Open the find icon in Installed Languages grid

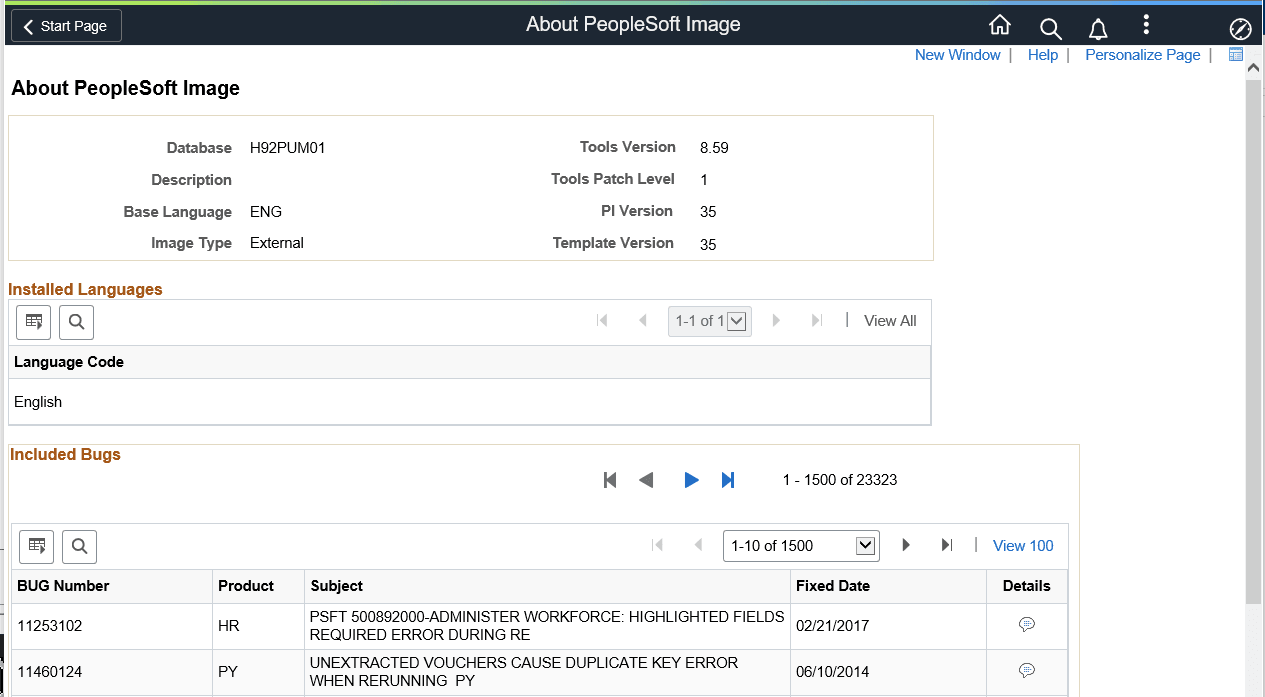click(x=76, y=322)
